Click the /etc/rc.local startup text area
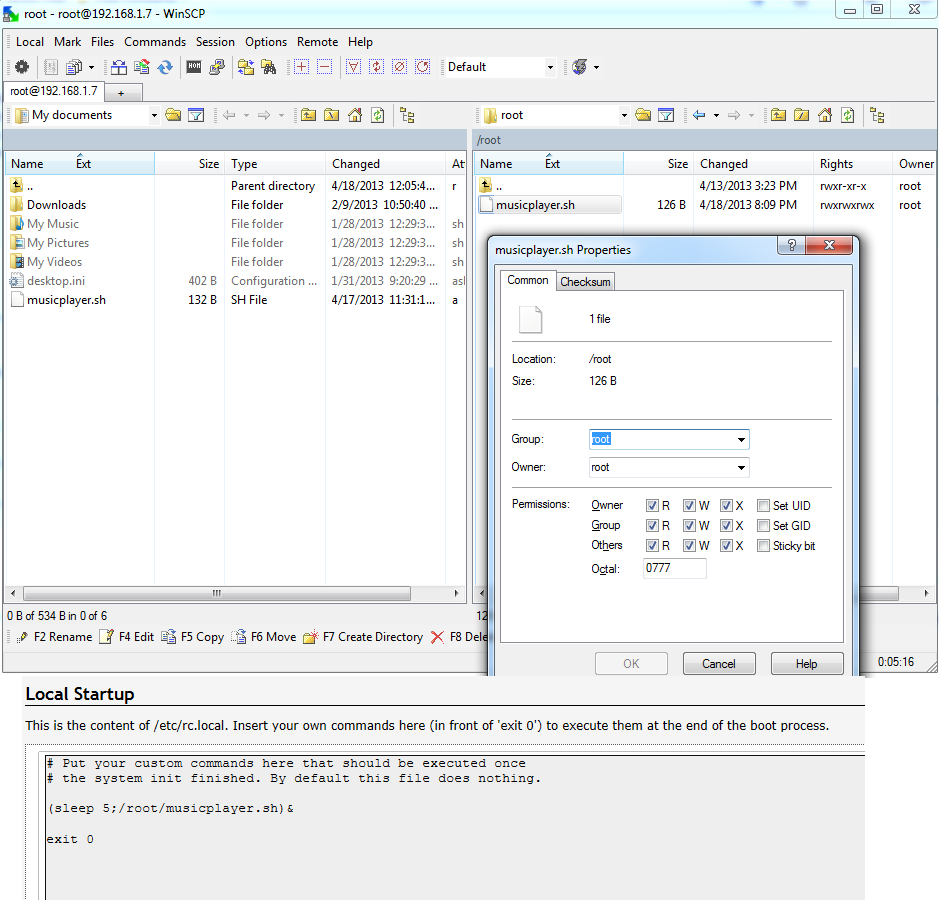The image size is (939, 900). tap(455, 826)
